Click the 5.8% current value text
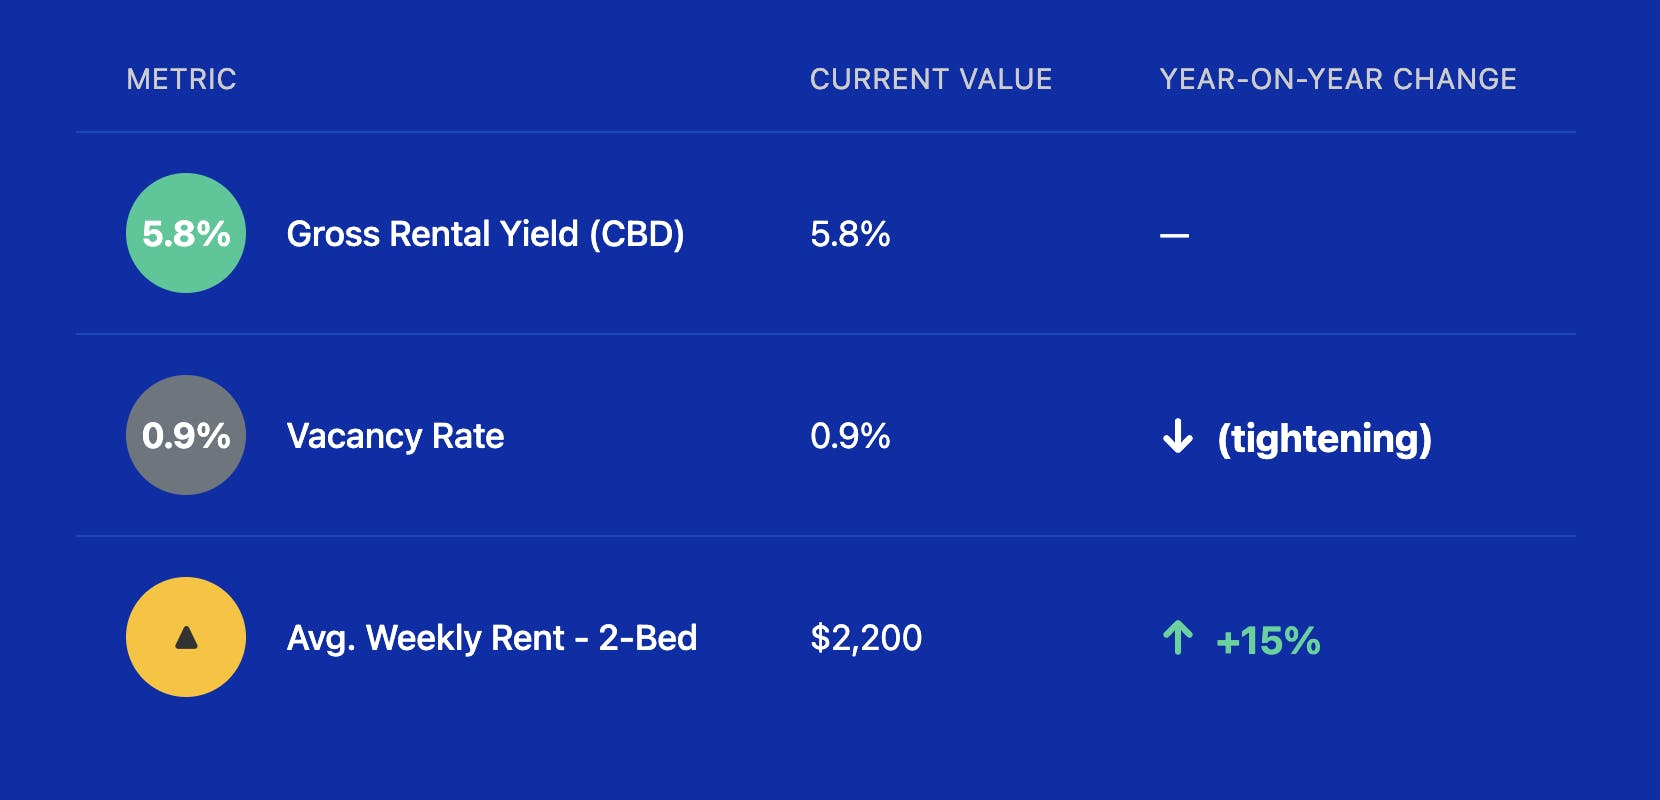1660x800 pixels. click(x=850, y=234)
